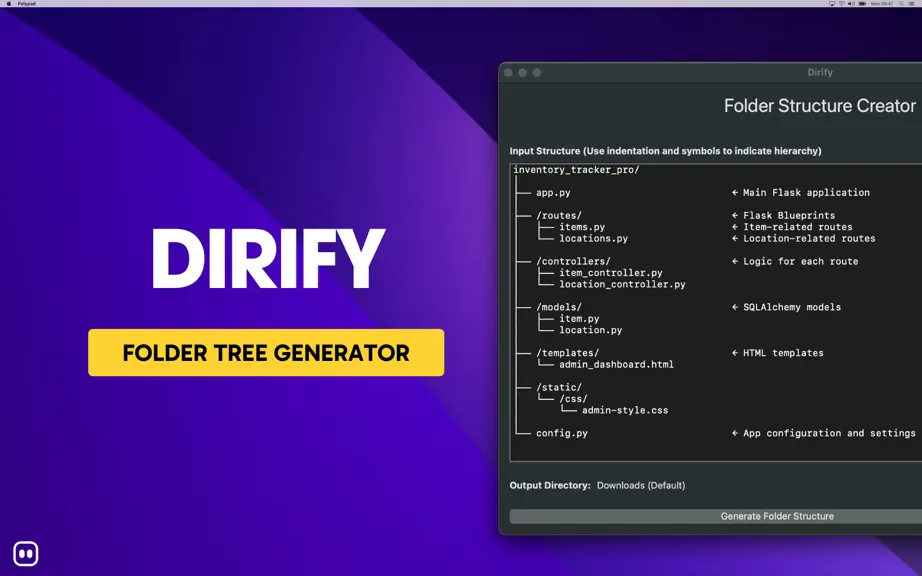Select the location.py entry
922x576 pixels.
point(590,330)
